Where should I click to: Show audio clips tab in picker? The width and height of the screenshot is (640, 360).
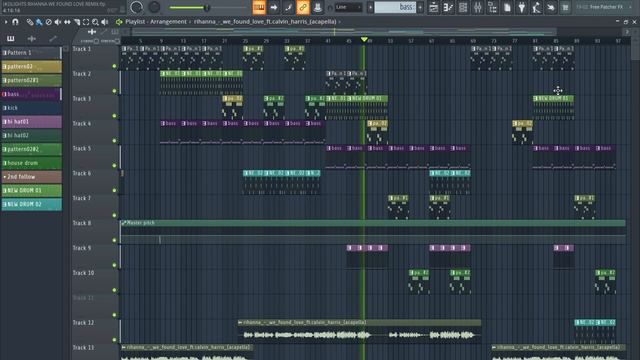pos(31,38)
